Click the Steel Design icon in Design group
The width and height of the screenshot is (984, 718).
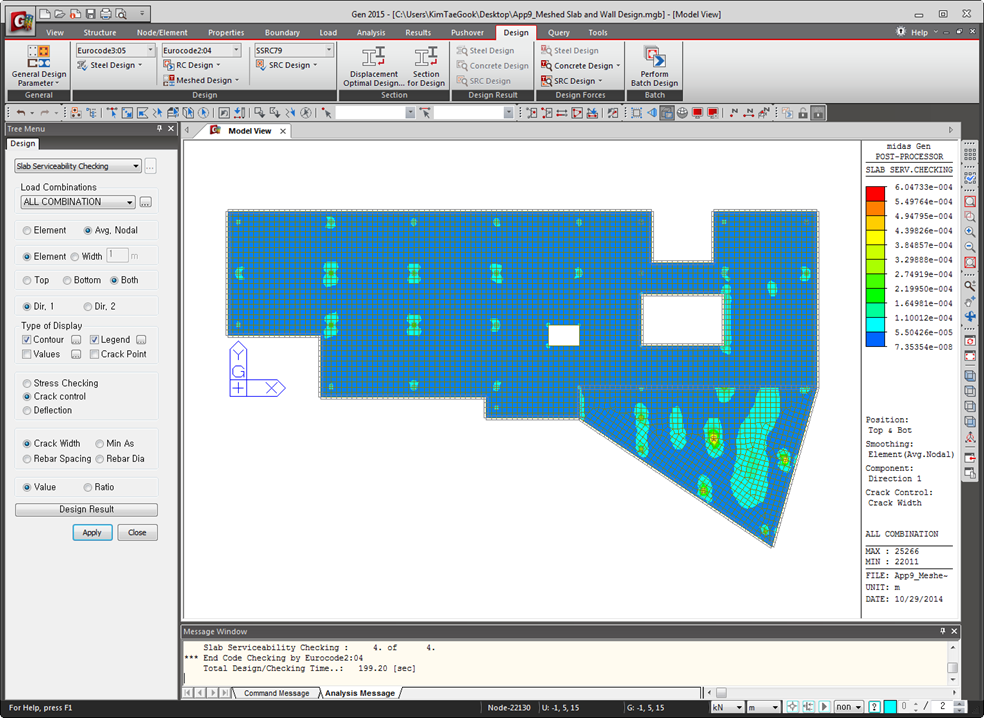[x=82, y=65]
